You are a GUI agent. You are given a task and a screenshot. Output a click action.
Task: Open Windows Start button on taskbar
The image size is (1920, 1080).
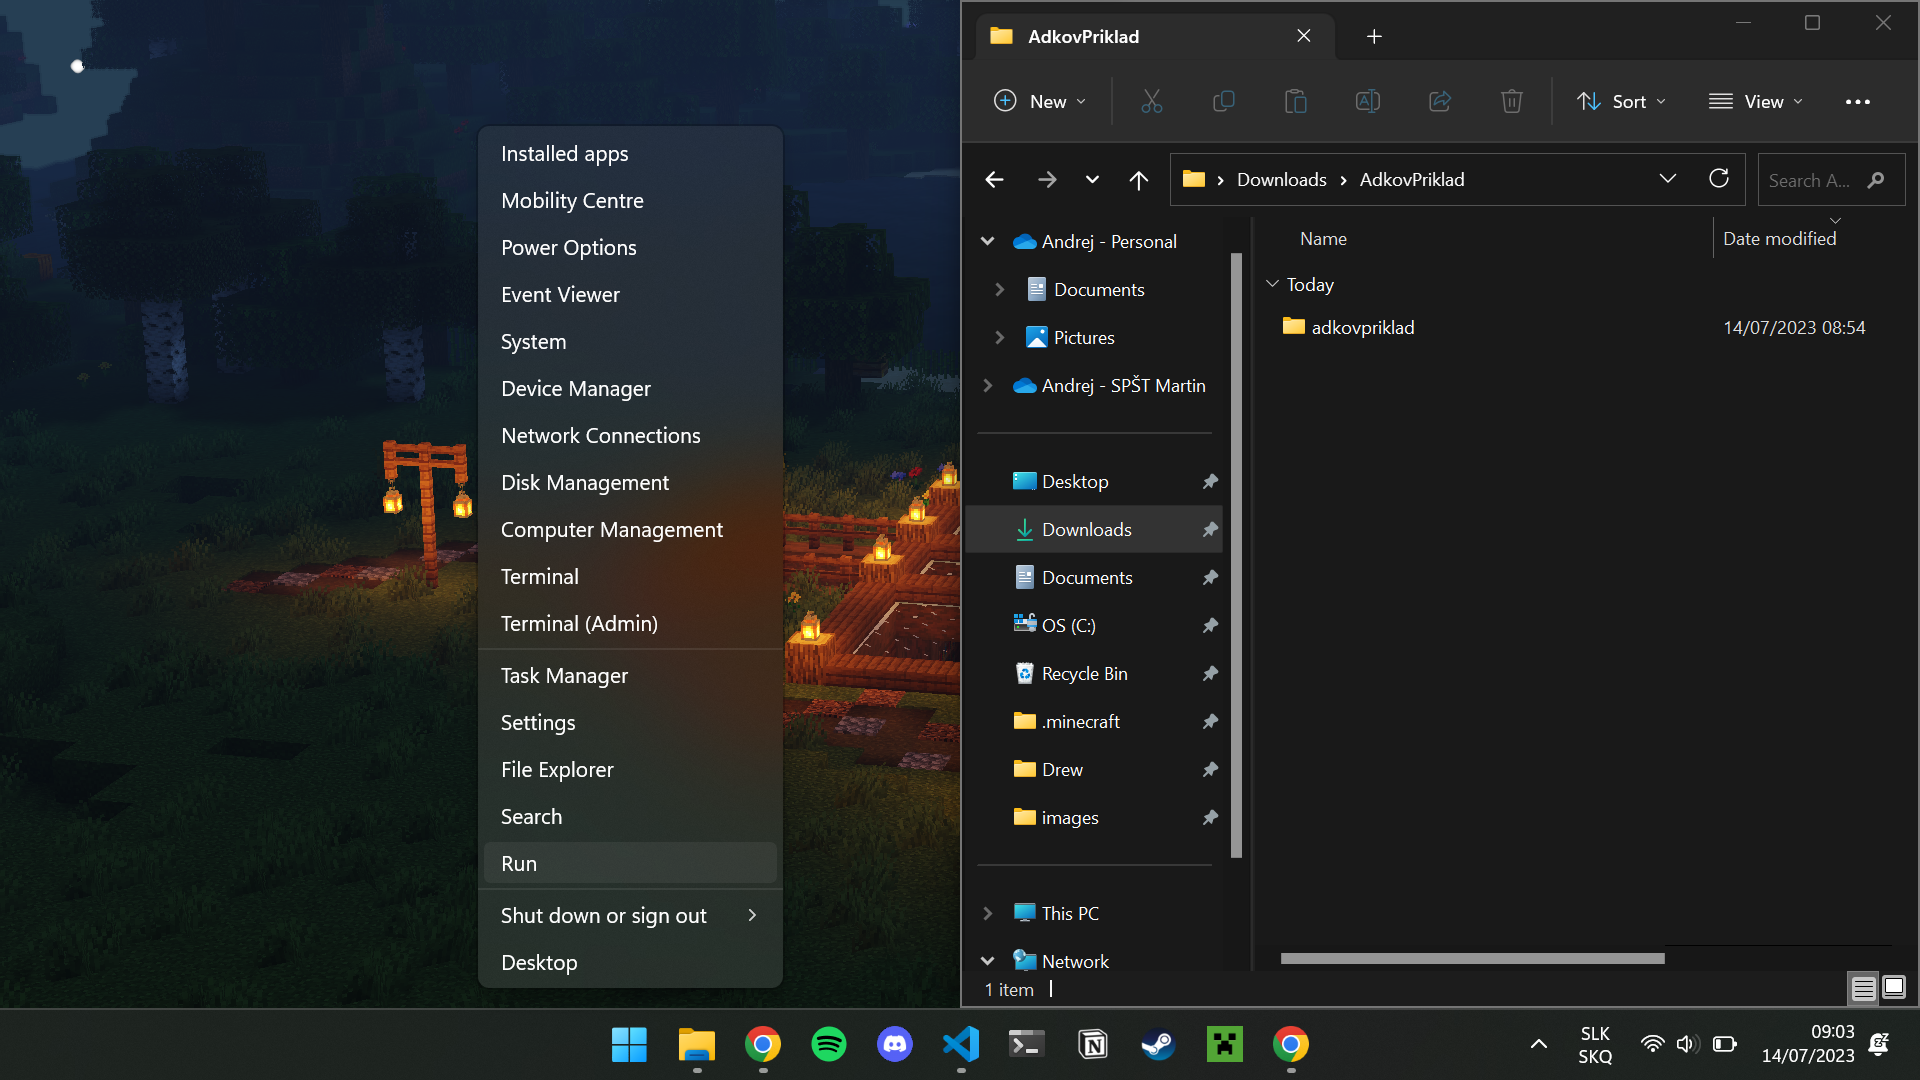point(629,1044)
